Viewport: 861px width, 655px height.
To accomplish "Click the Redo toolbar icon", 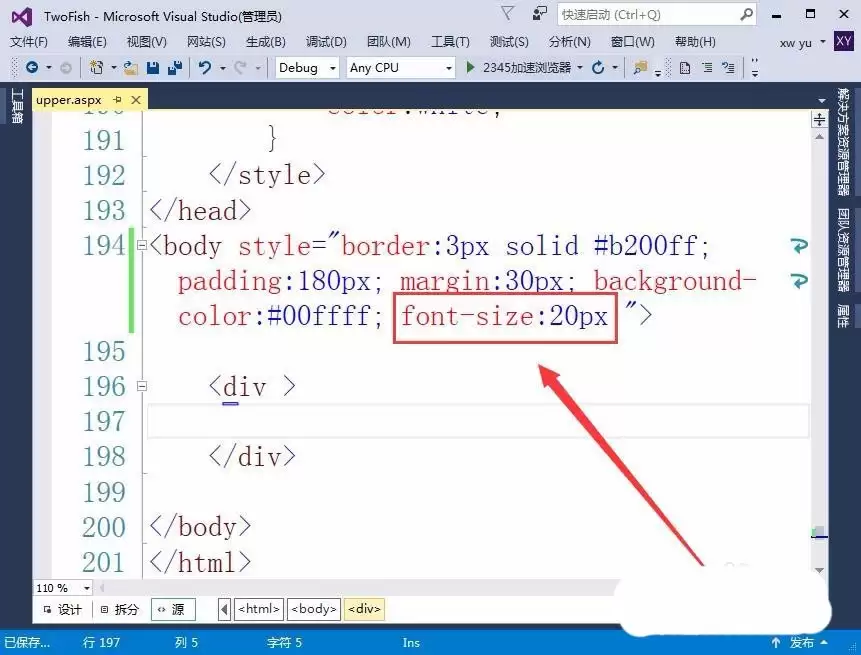I will point(240,67).
